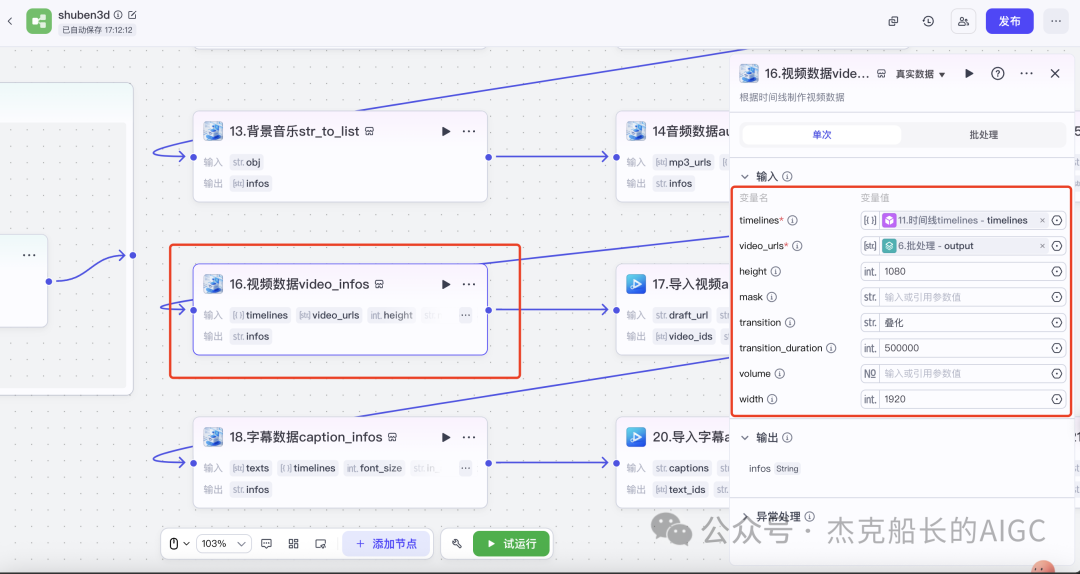Collapse the 输出 section
1080x574 pixels.
pyautogui.click(x=745, y=438)
